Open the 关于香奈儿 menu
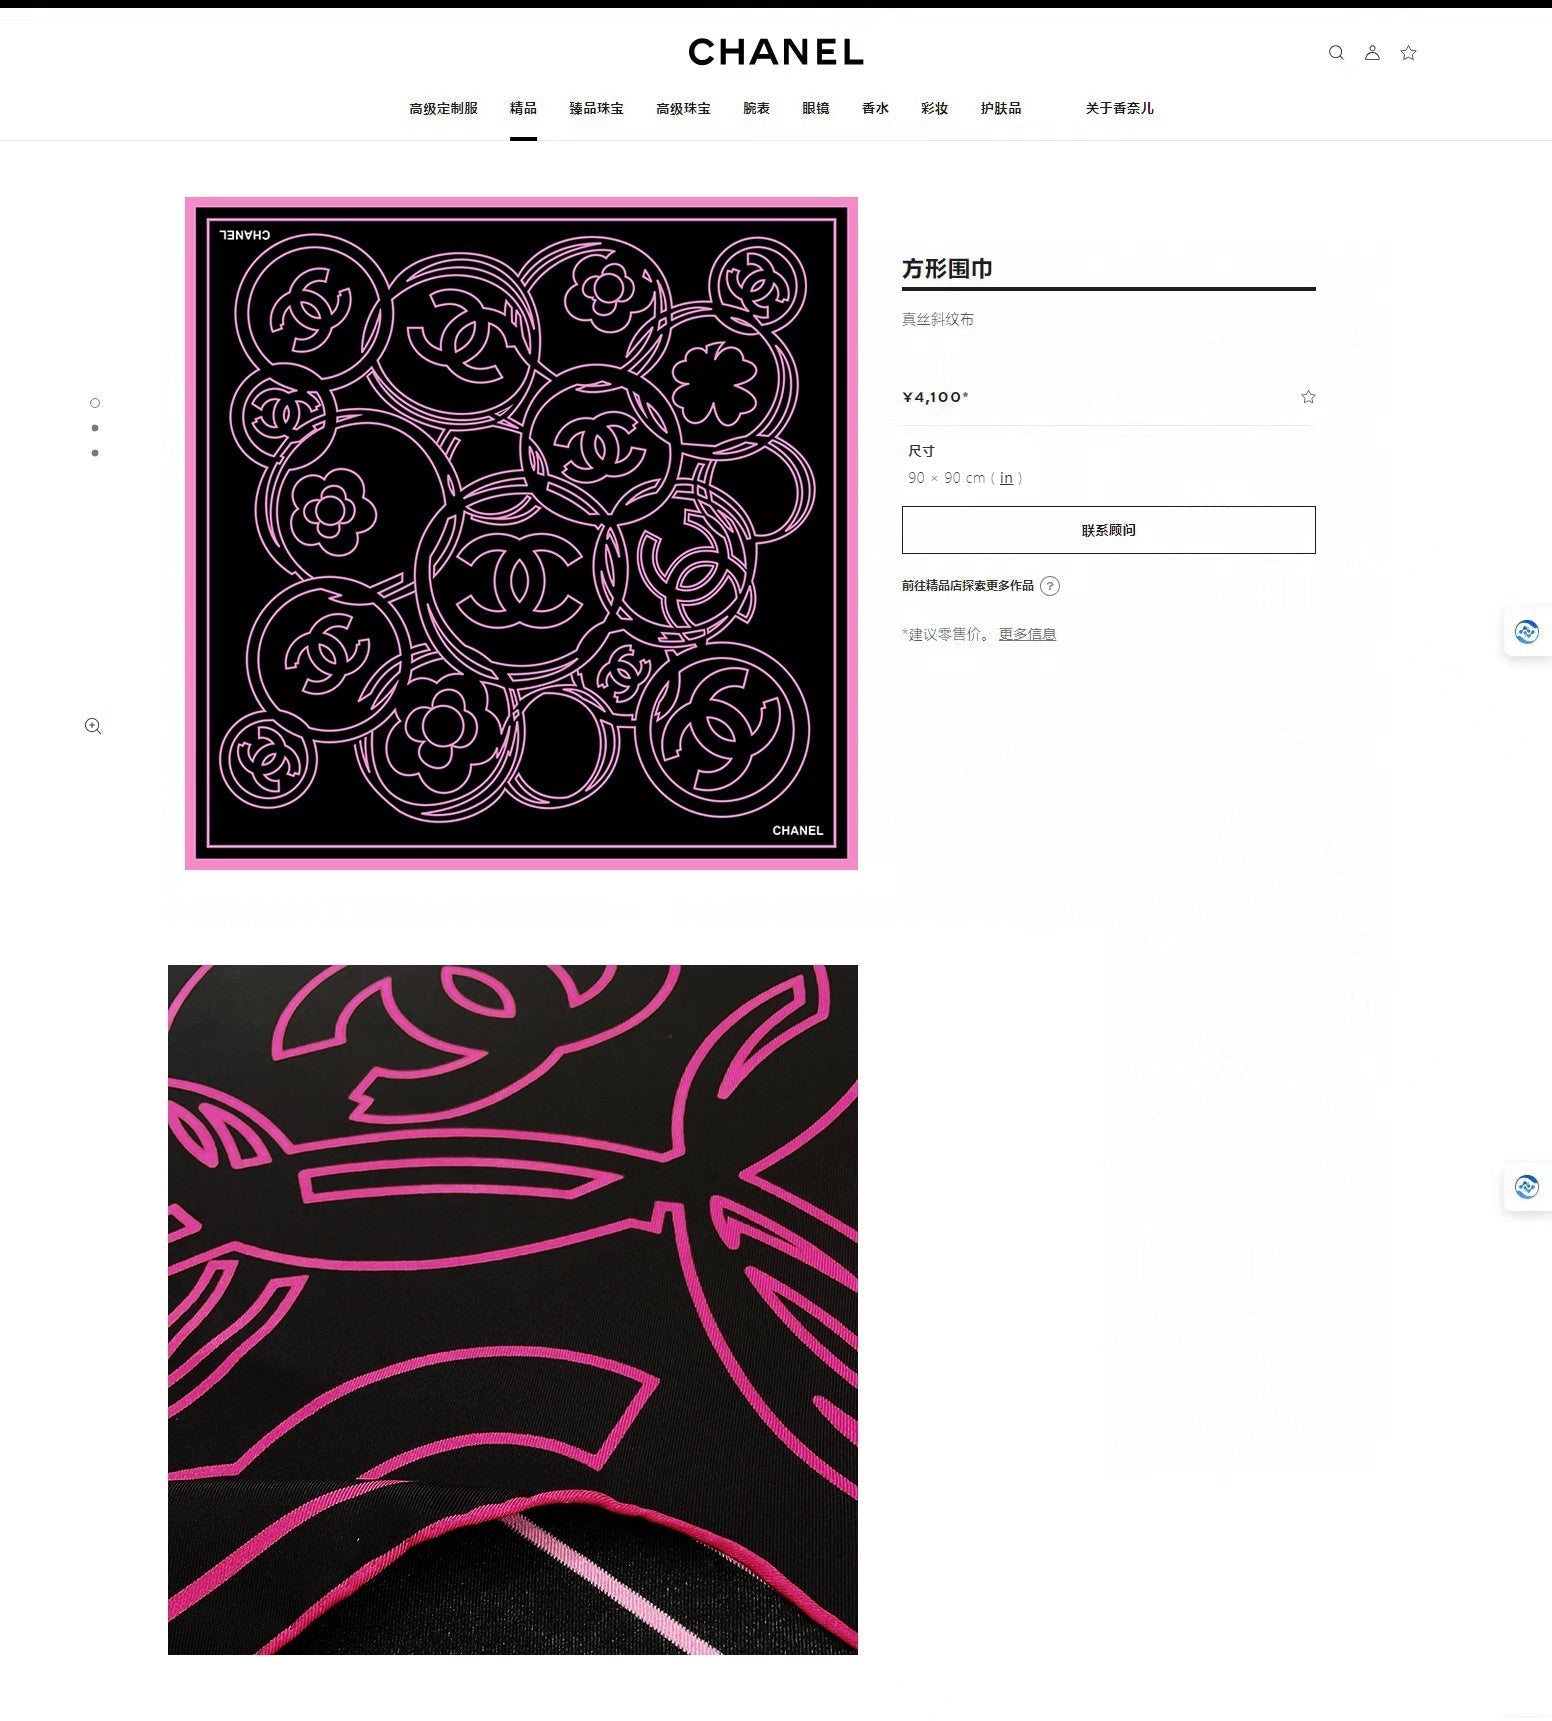The height and width of the screenshot is (1721, 1552). (1119, 108)
